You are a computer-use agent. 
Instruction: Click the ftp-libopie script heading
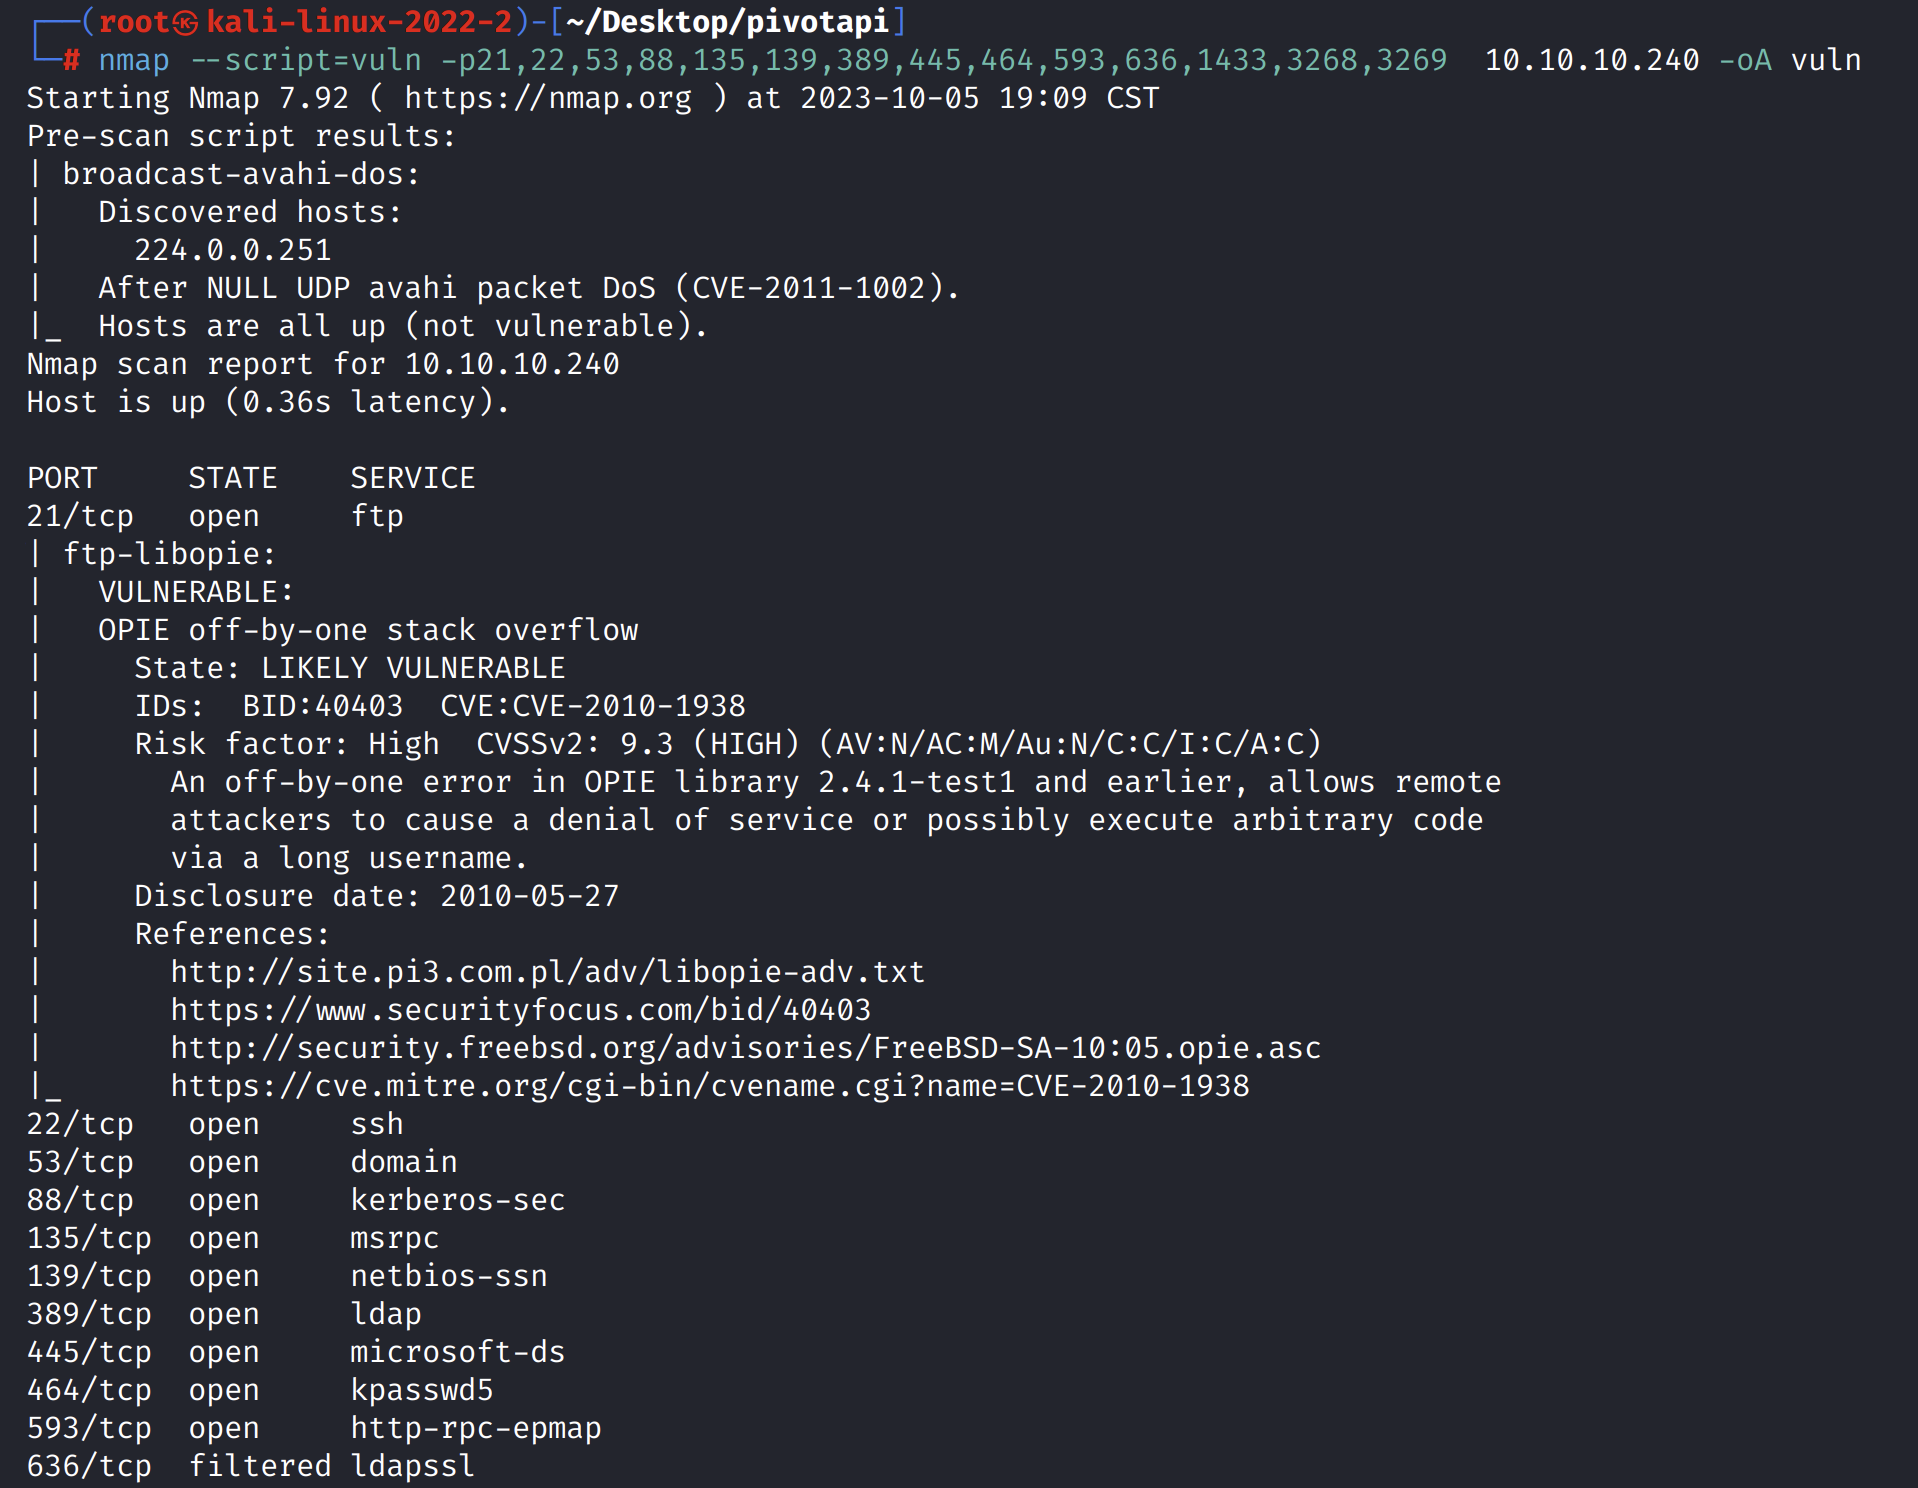pyautogui.click(x=168, y=554)
